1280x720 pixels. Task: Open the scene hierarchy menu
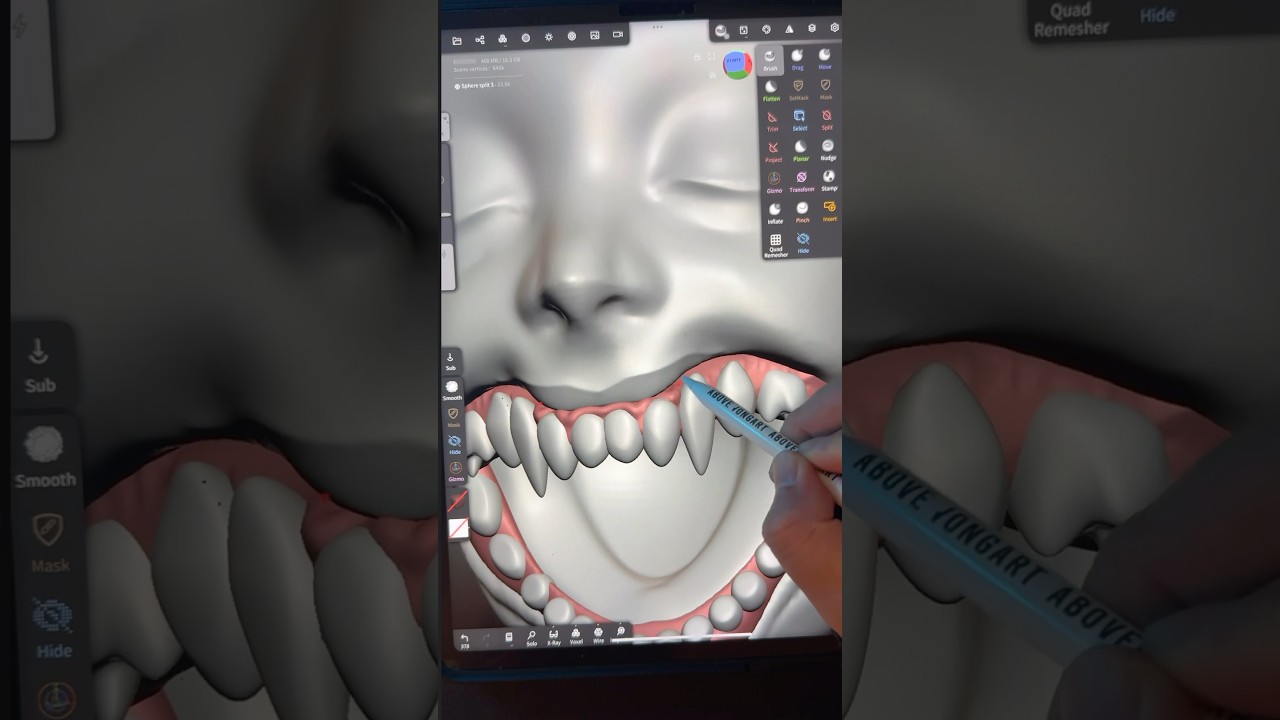pos(480,40)
